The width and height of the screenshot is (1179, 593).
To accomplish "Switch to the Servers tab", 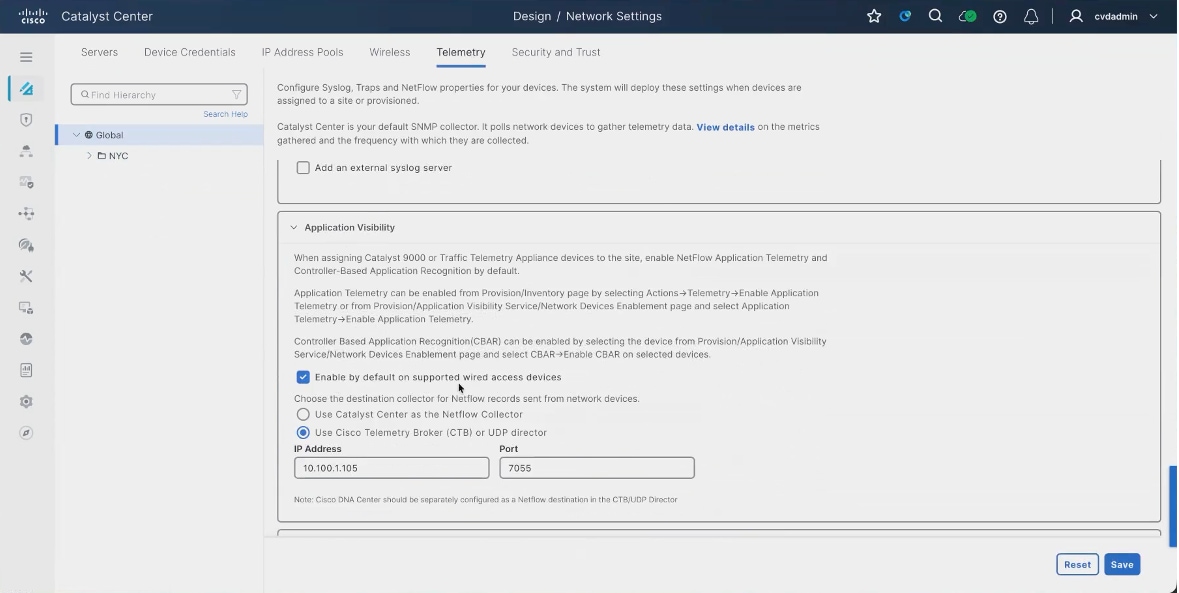I will click(x=99, y=52).
